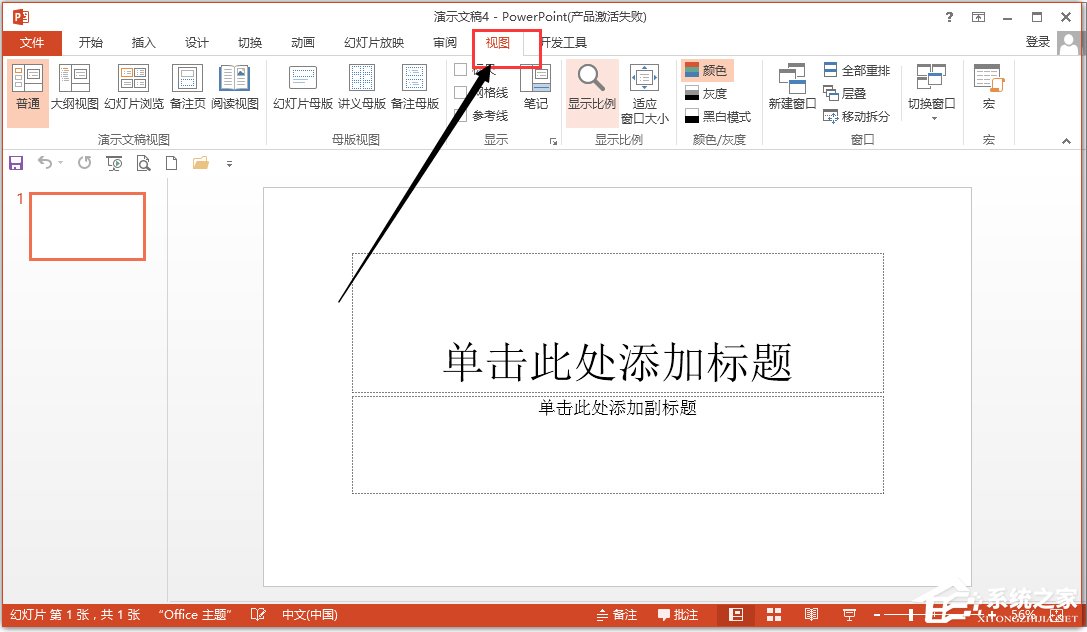This screenshot has height=632, width=1087.
Task: Open the Insert (插入) tab
Action: [144, 43]
